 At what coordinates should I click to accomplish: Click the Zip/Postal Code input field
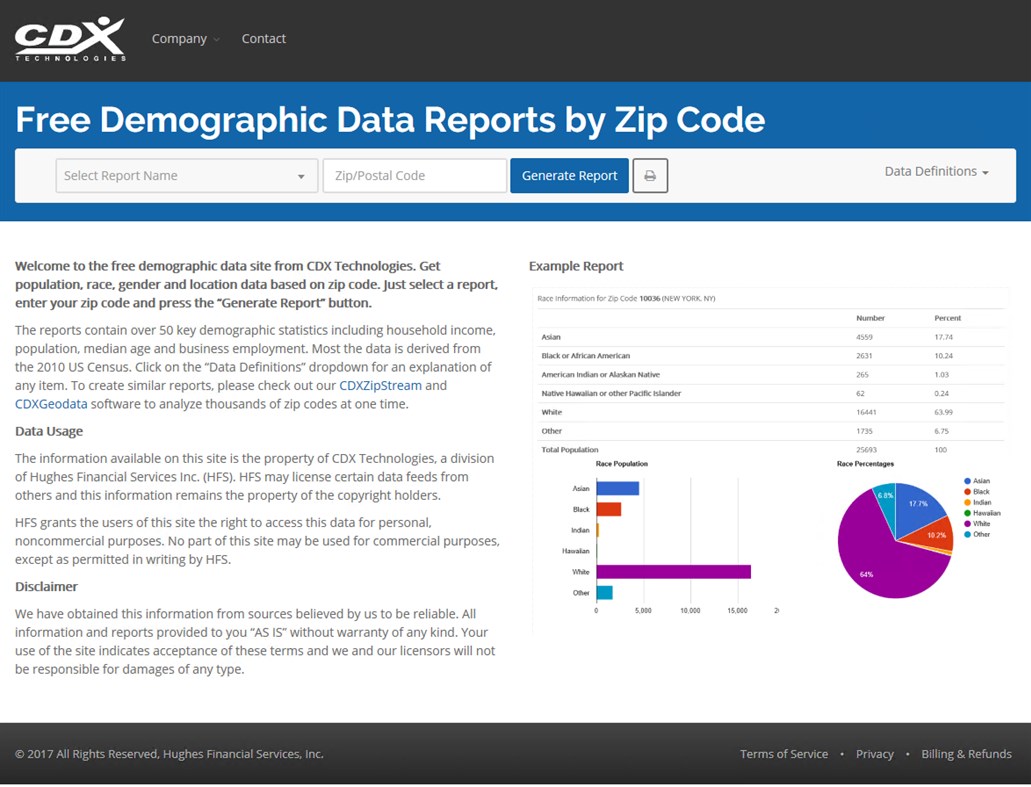[413, 175]
